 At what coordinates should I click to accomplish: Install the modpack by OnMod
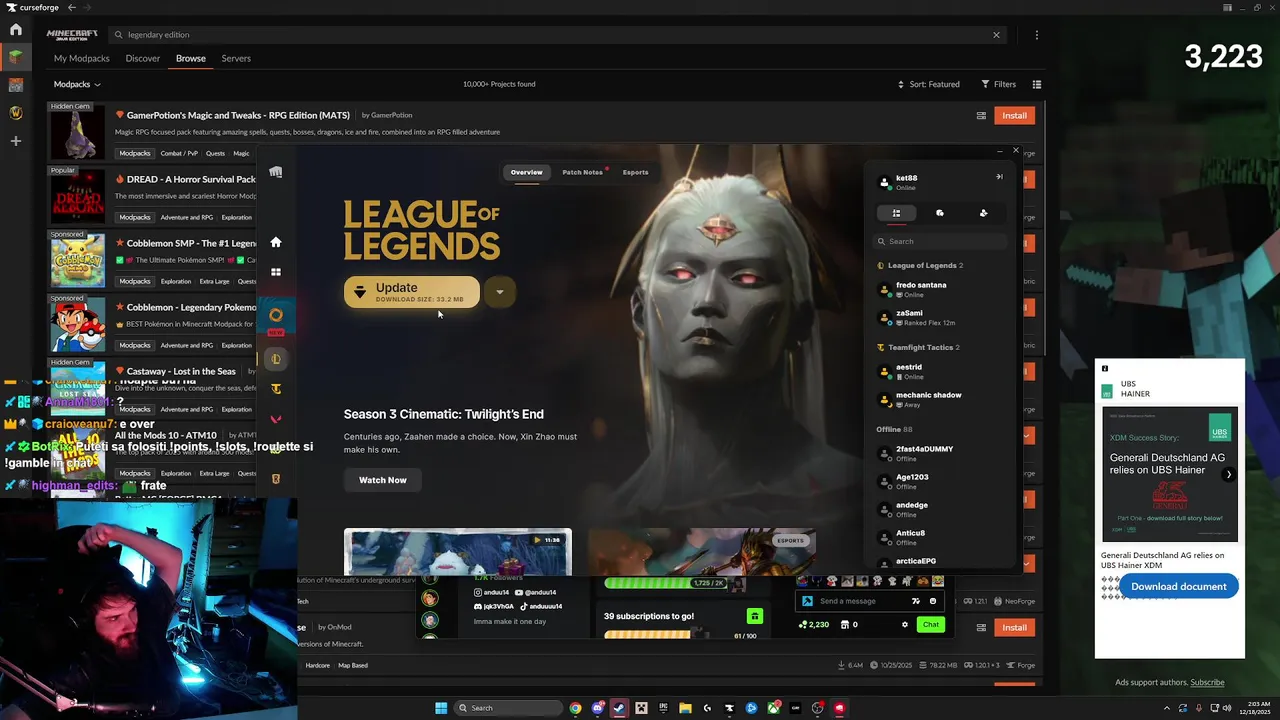pyautogui.click(x=1014, y=627)
